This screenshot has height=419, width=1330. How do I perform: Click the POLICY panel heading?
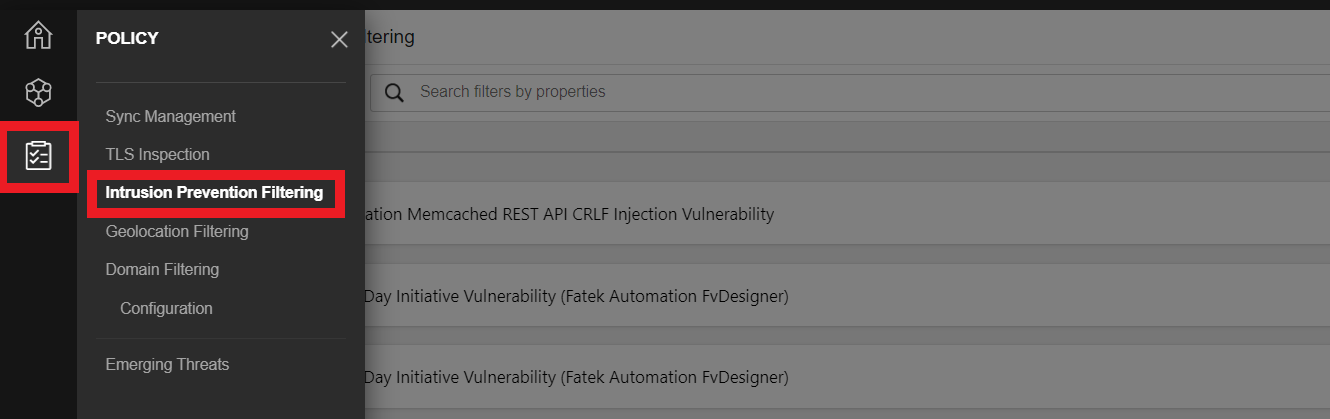pyautogui.click(x=127, y=38)
